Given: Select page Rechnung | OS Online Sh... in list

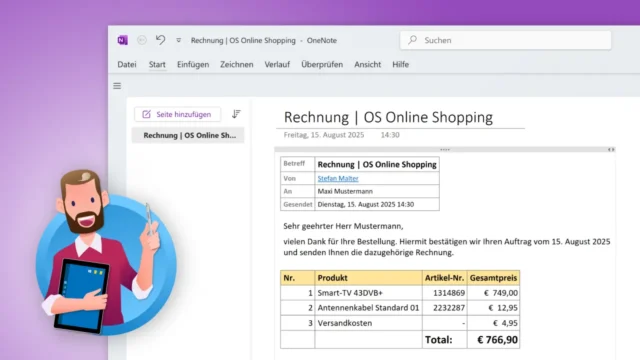Looking at the screenshot, I should [x=188, y=135].
